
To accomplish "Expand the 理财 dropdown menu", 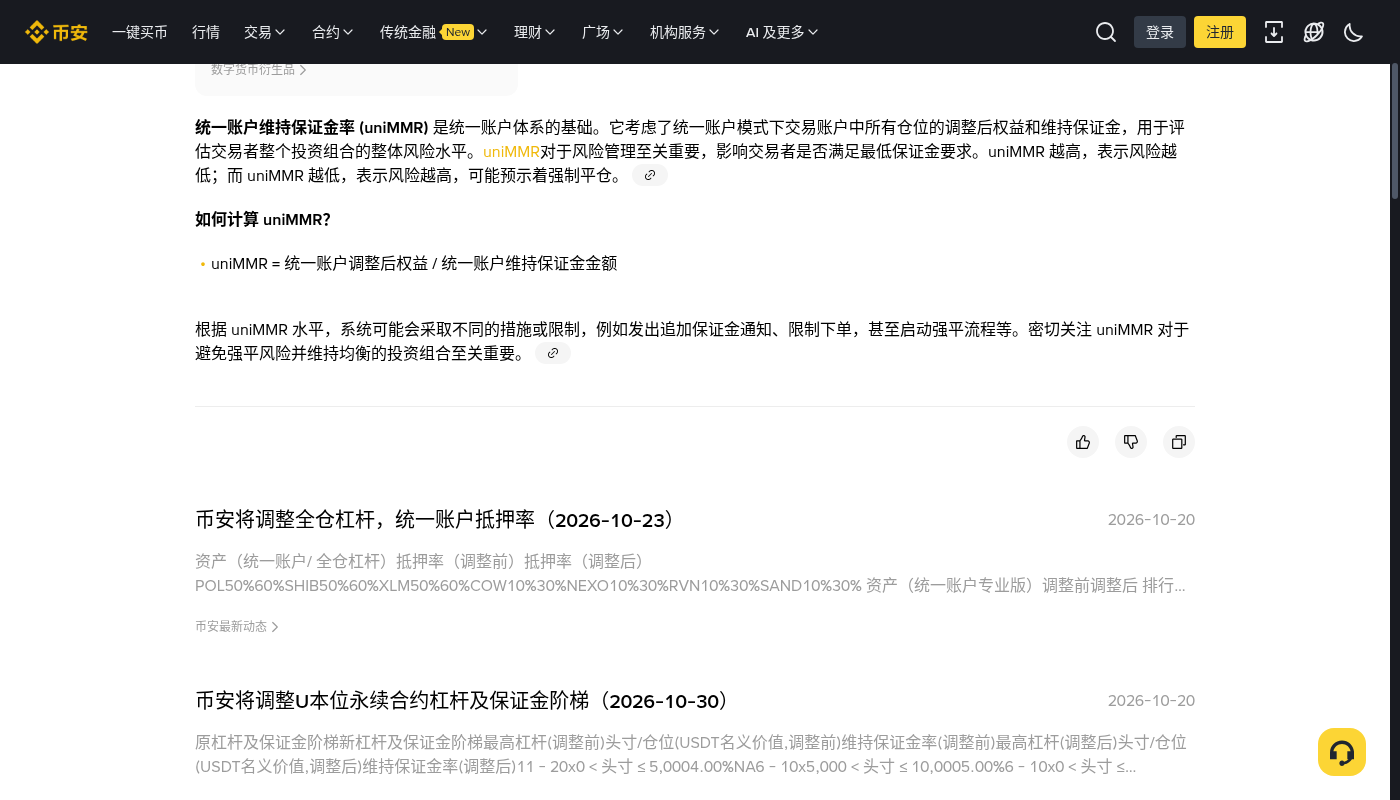I will [x=535, y=32].
